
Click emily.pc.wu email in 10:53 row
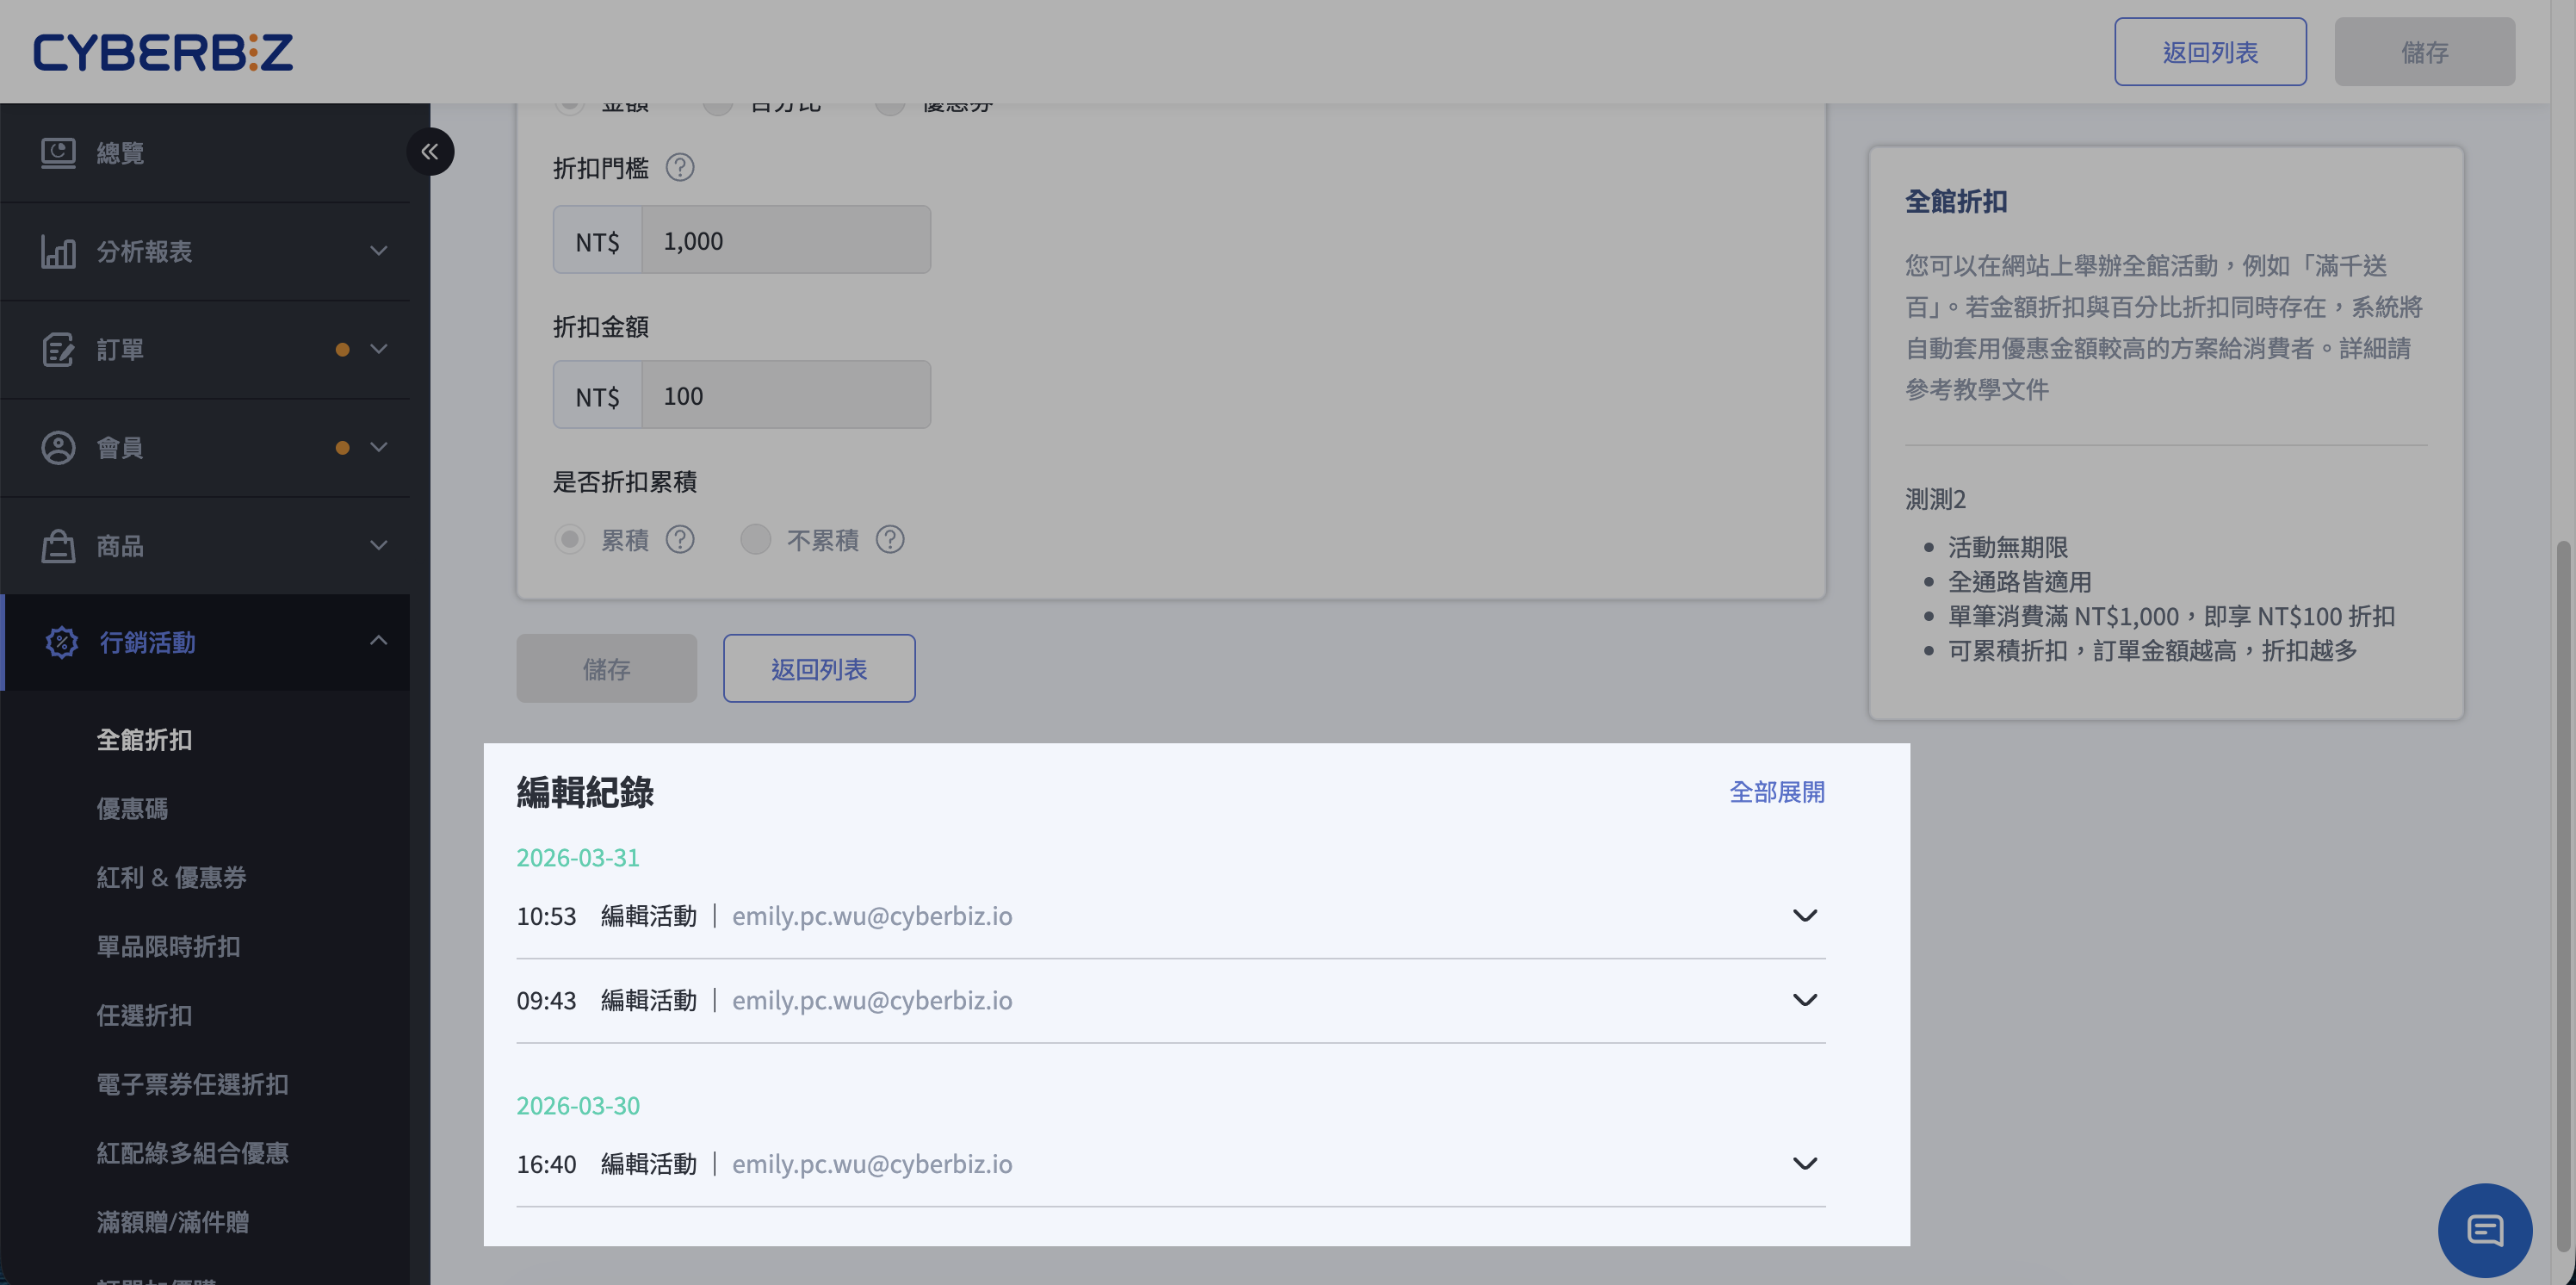click(872, 916)
